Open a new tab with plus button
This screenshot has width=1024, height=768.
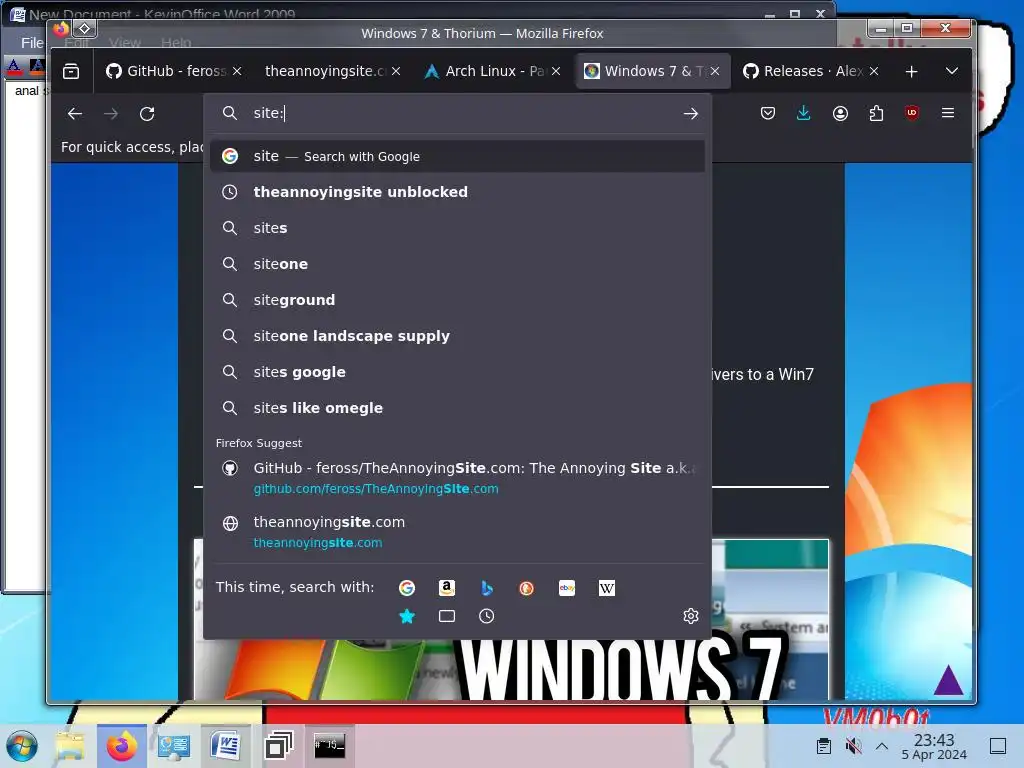(x=912, y=71)
